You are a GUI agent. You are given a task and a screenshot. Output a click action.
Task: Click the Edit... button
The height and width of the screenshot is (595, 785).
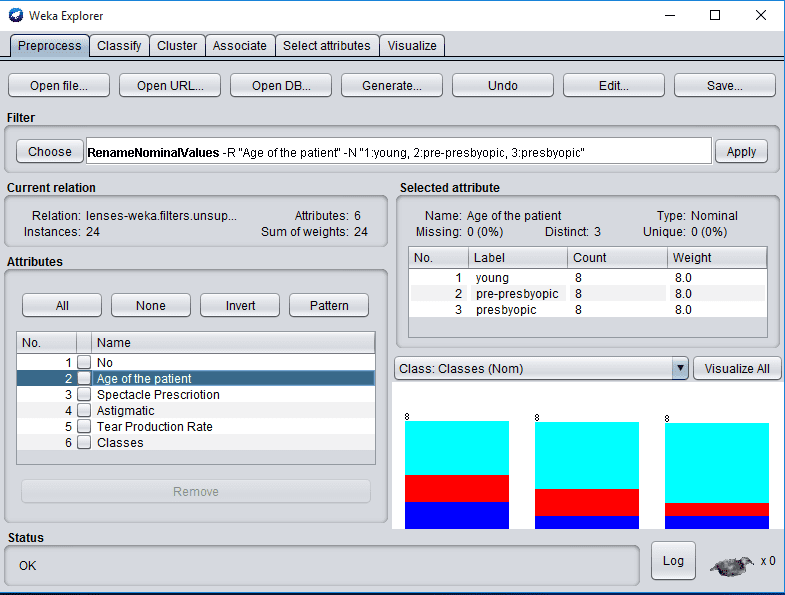[614, 86]
